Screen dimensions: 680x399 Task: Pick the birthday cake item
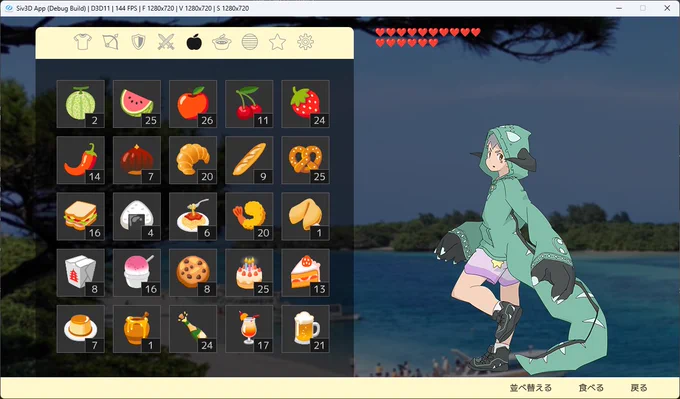tap(249, 273)
